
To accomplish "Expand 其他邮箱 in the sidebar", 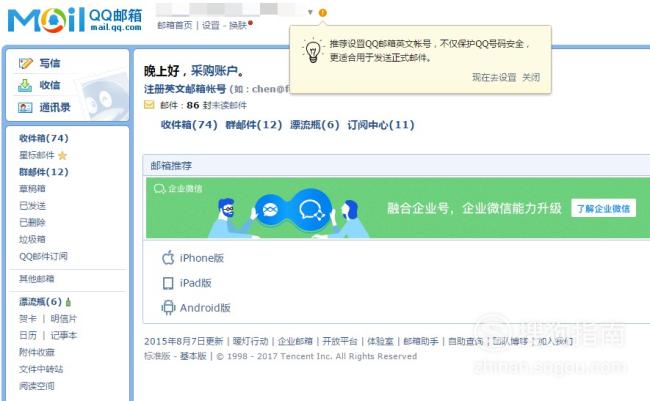I will click(x=36, y=279).
